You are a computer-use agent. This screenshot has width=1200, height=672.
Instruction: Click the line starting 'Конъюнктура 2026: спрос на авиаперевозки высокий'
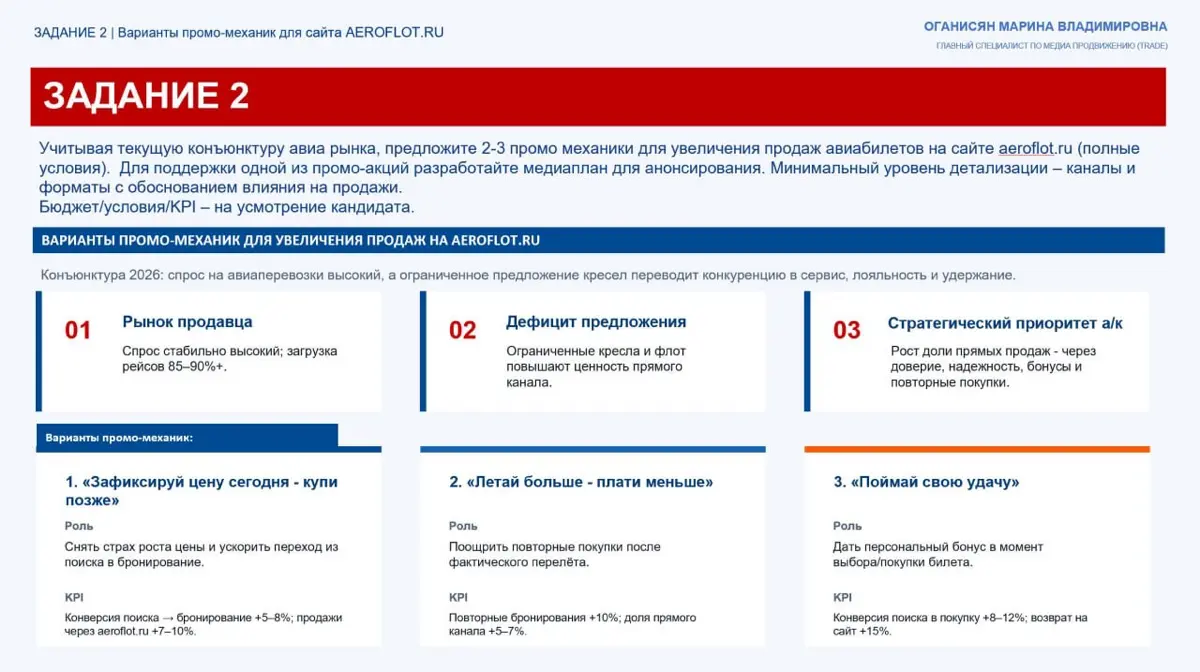(x=528, y=275)
